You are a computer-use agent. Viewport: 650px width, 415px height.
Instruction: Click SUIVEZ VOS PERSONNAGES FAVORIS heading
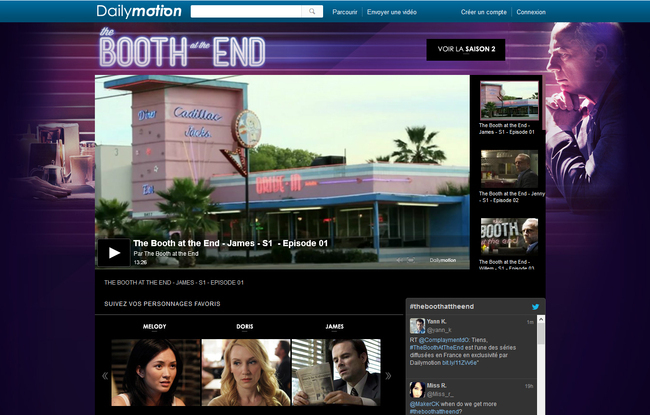tap(162, 304)
